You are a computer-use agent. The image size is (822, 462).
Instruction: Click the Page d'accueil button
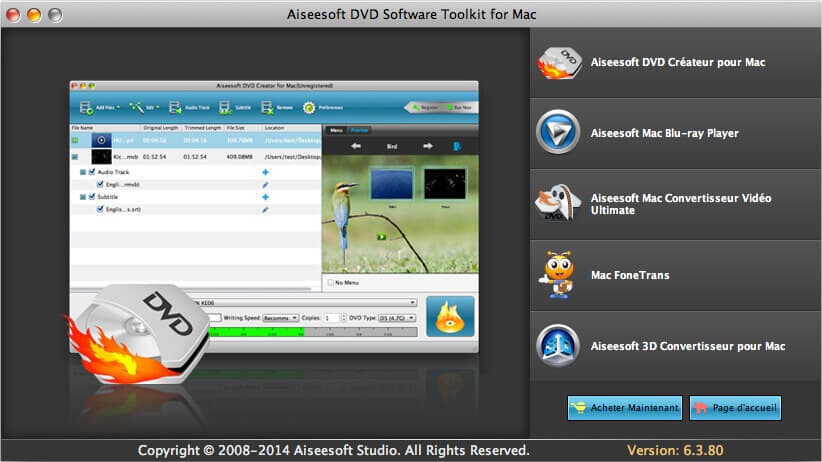tap(736, 407)
